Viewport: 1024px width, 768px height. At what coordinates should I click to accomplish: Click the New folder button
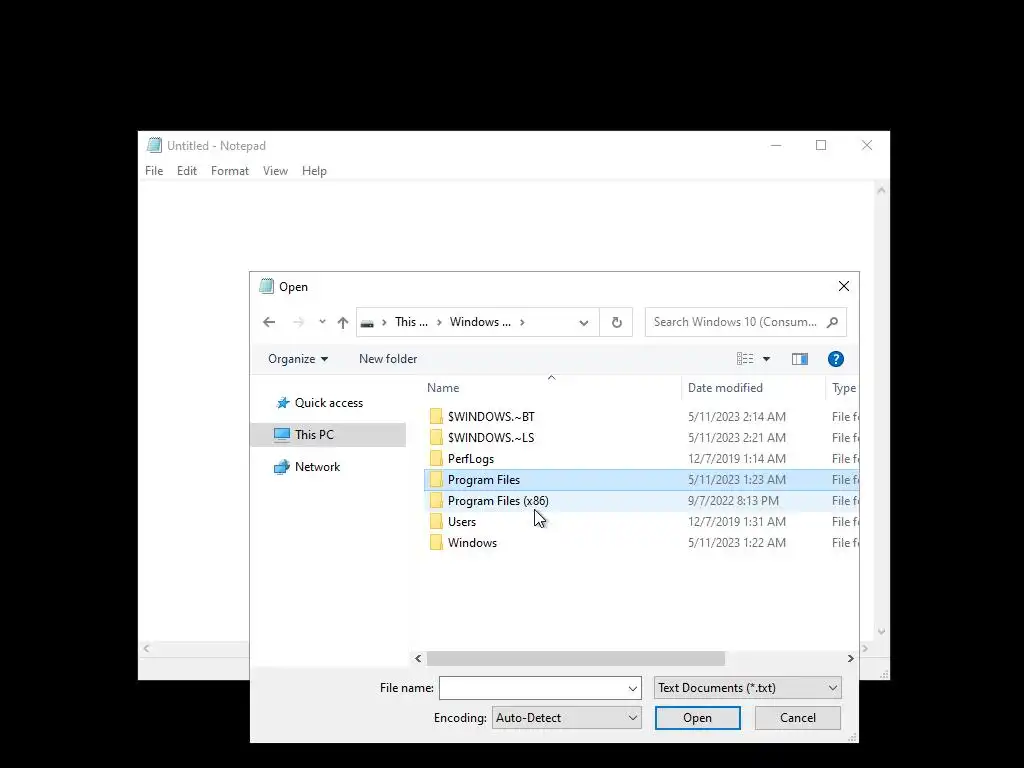(x=388, y=359)
